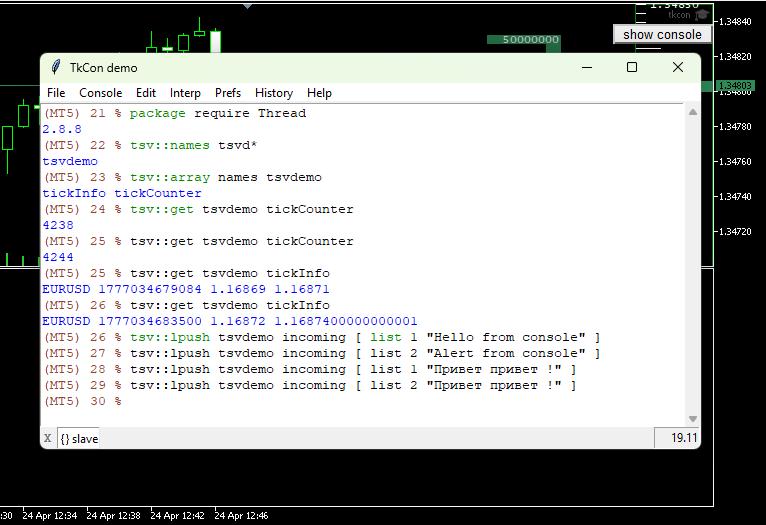Open the Edit menu
Image resolution: width=766 pixels, height=525 pixels.
(146, 93)
